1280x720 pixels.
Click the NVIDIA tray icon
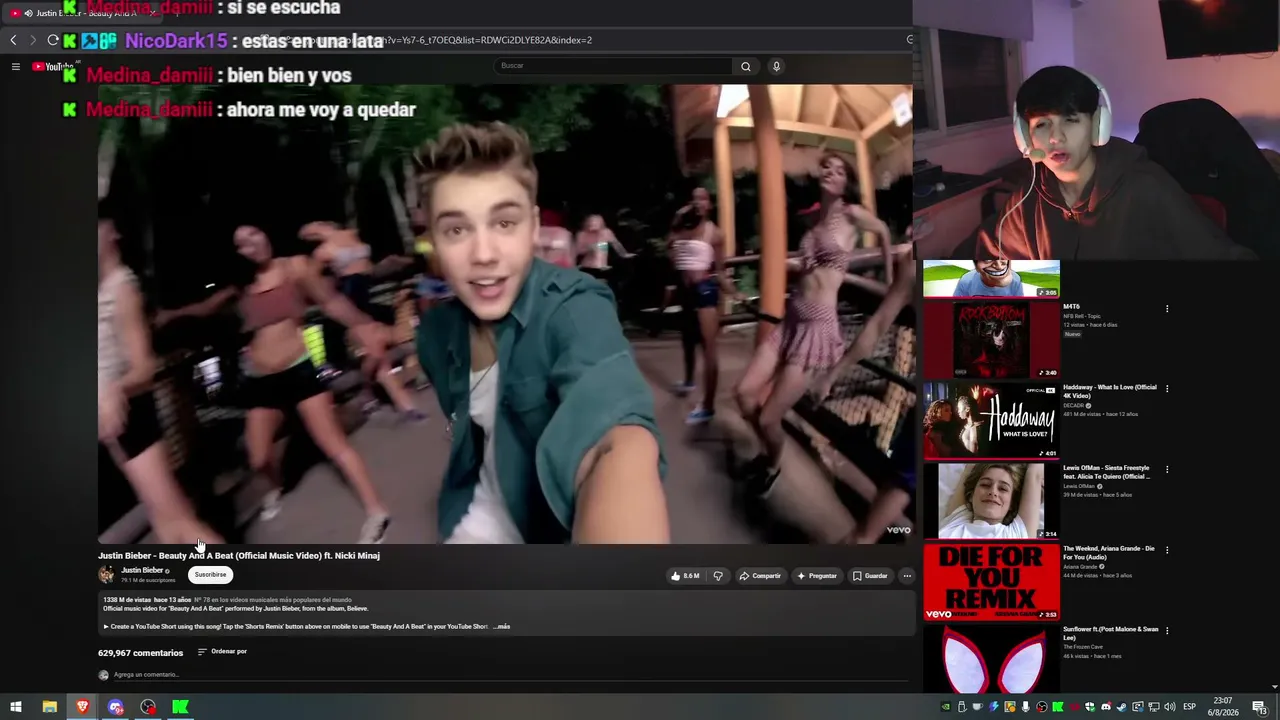[945, 707]
